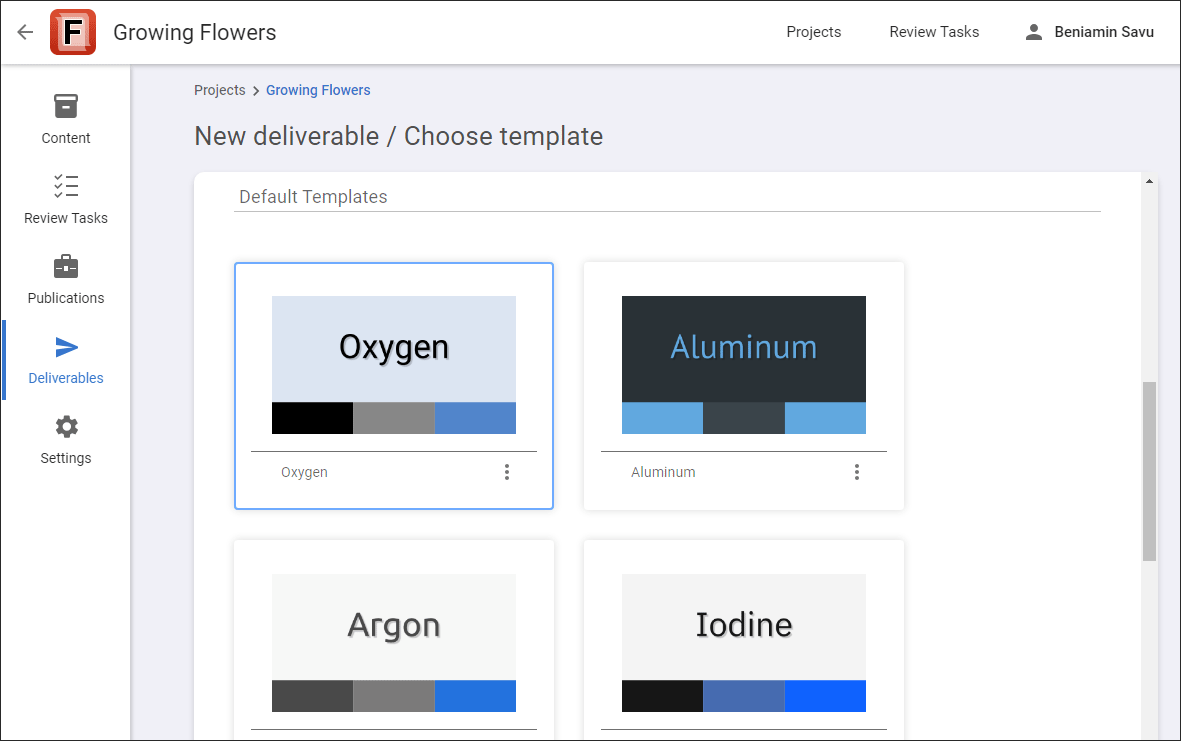
Task: Click the Default Templates heading
Action: pos(313,197)
